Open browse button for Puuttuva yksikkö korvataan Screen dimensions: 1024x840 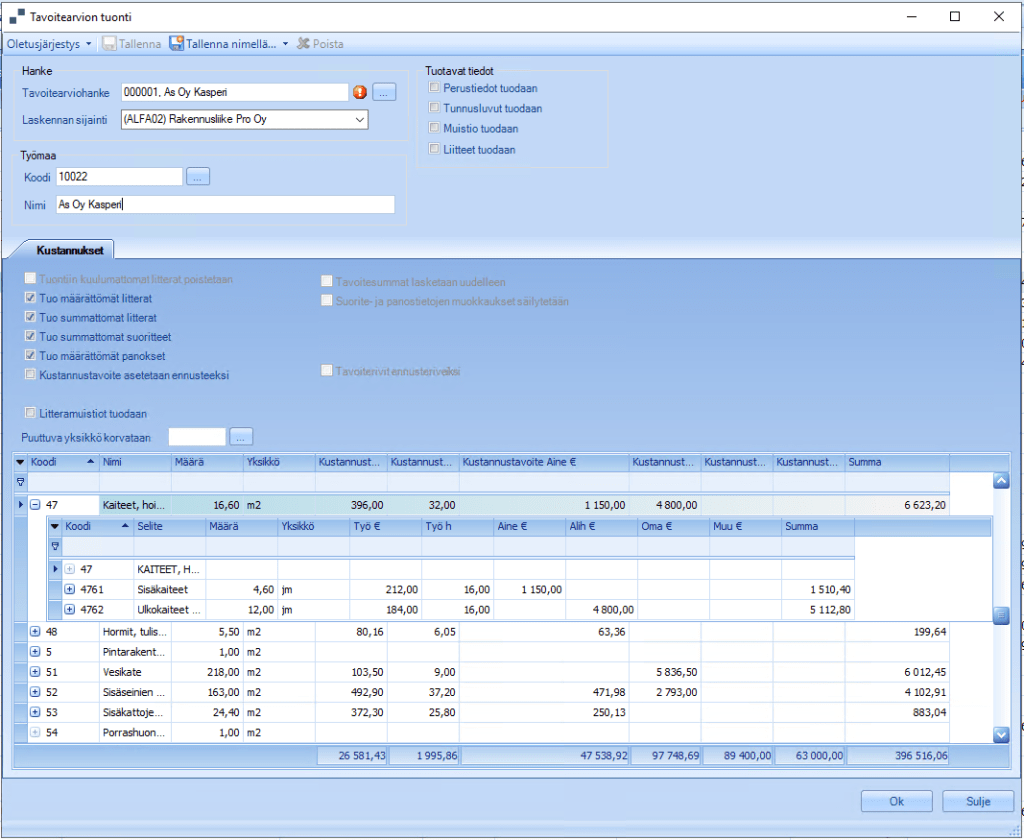[241, 437]
